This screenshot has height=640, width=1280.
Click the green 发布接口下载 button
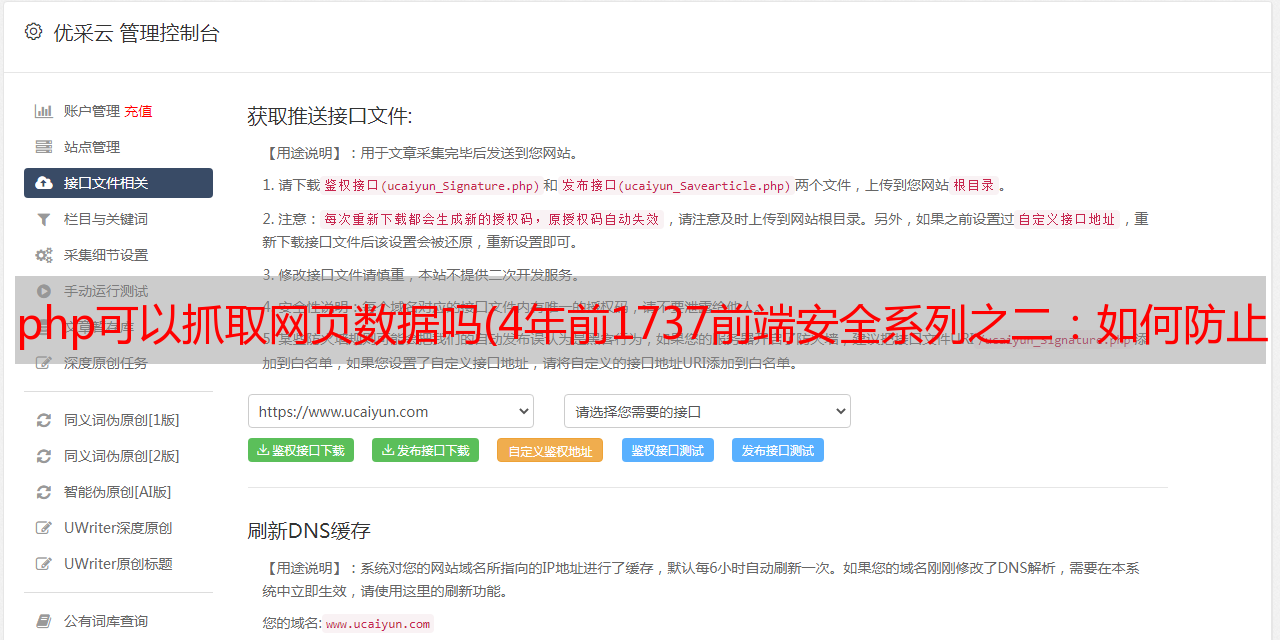click(426, 450)
